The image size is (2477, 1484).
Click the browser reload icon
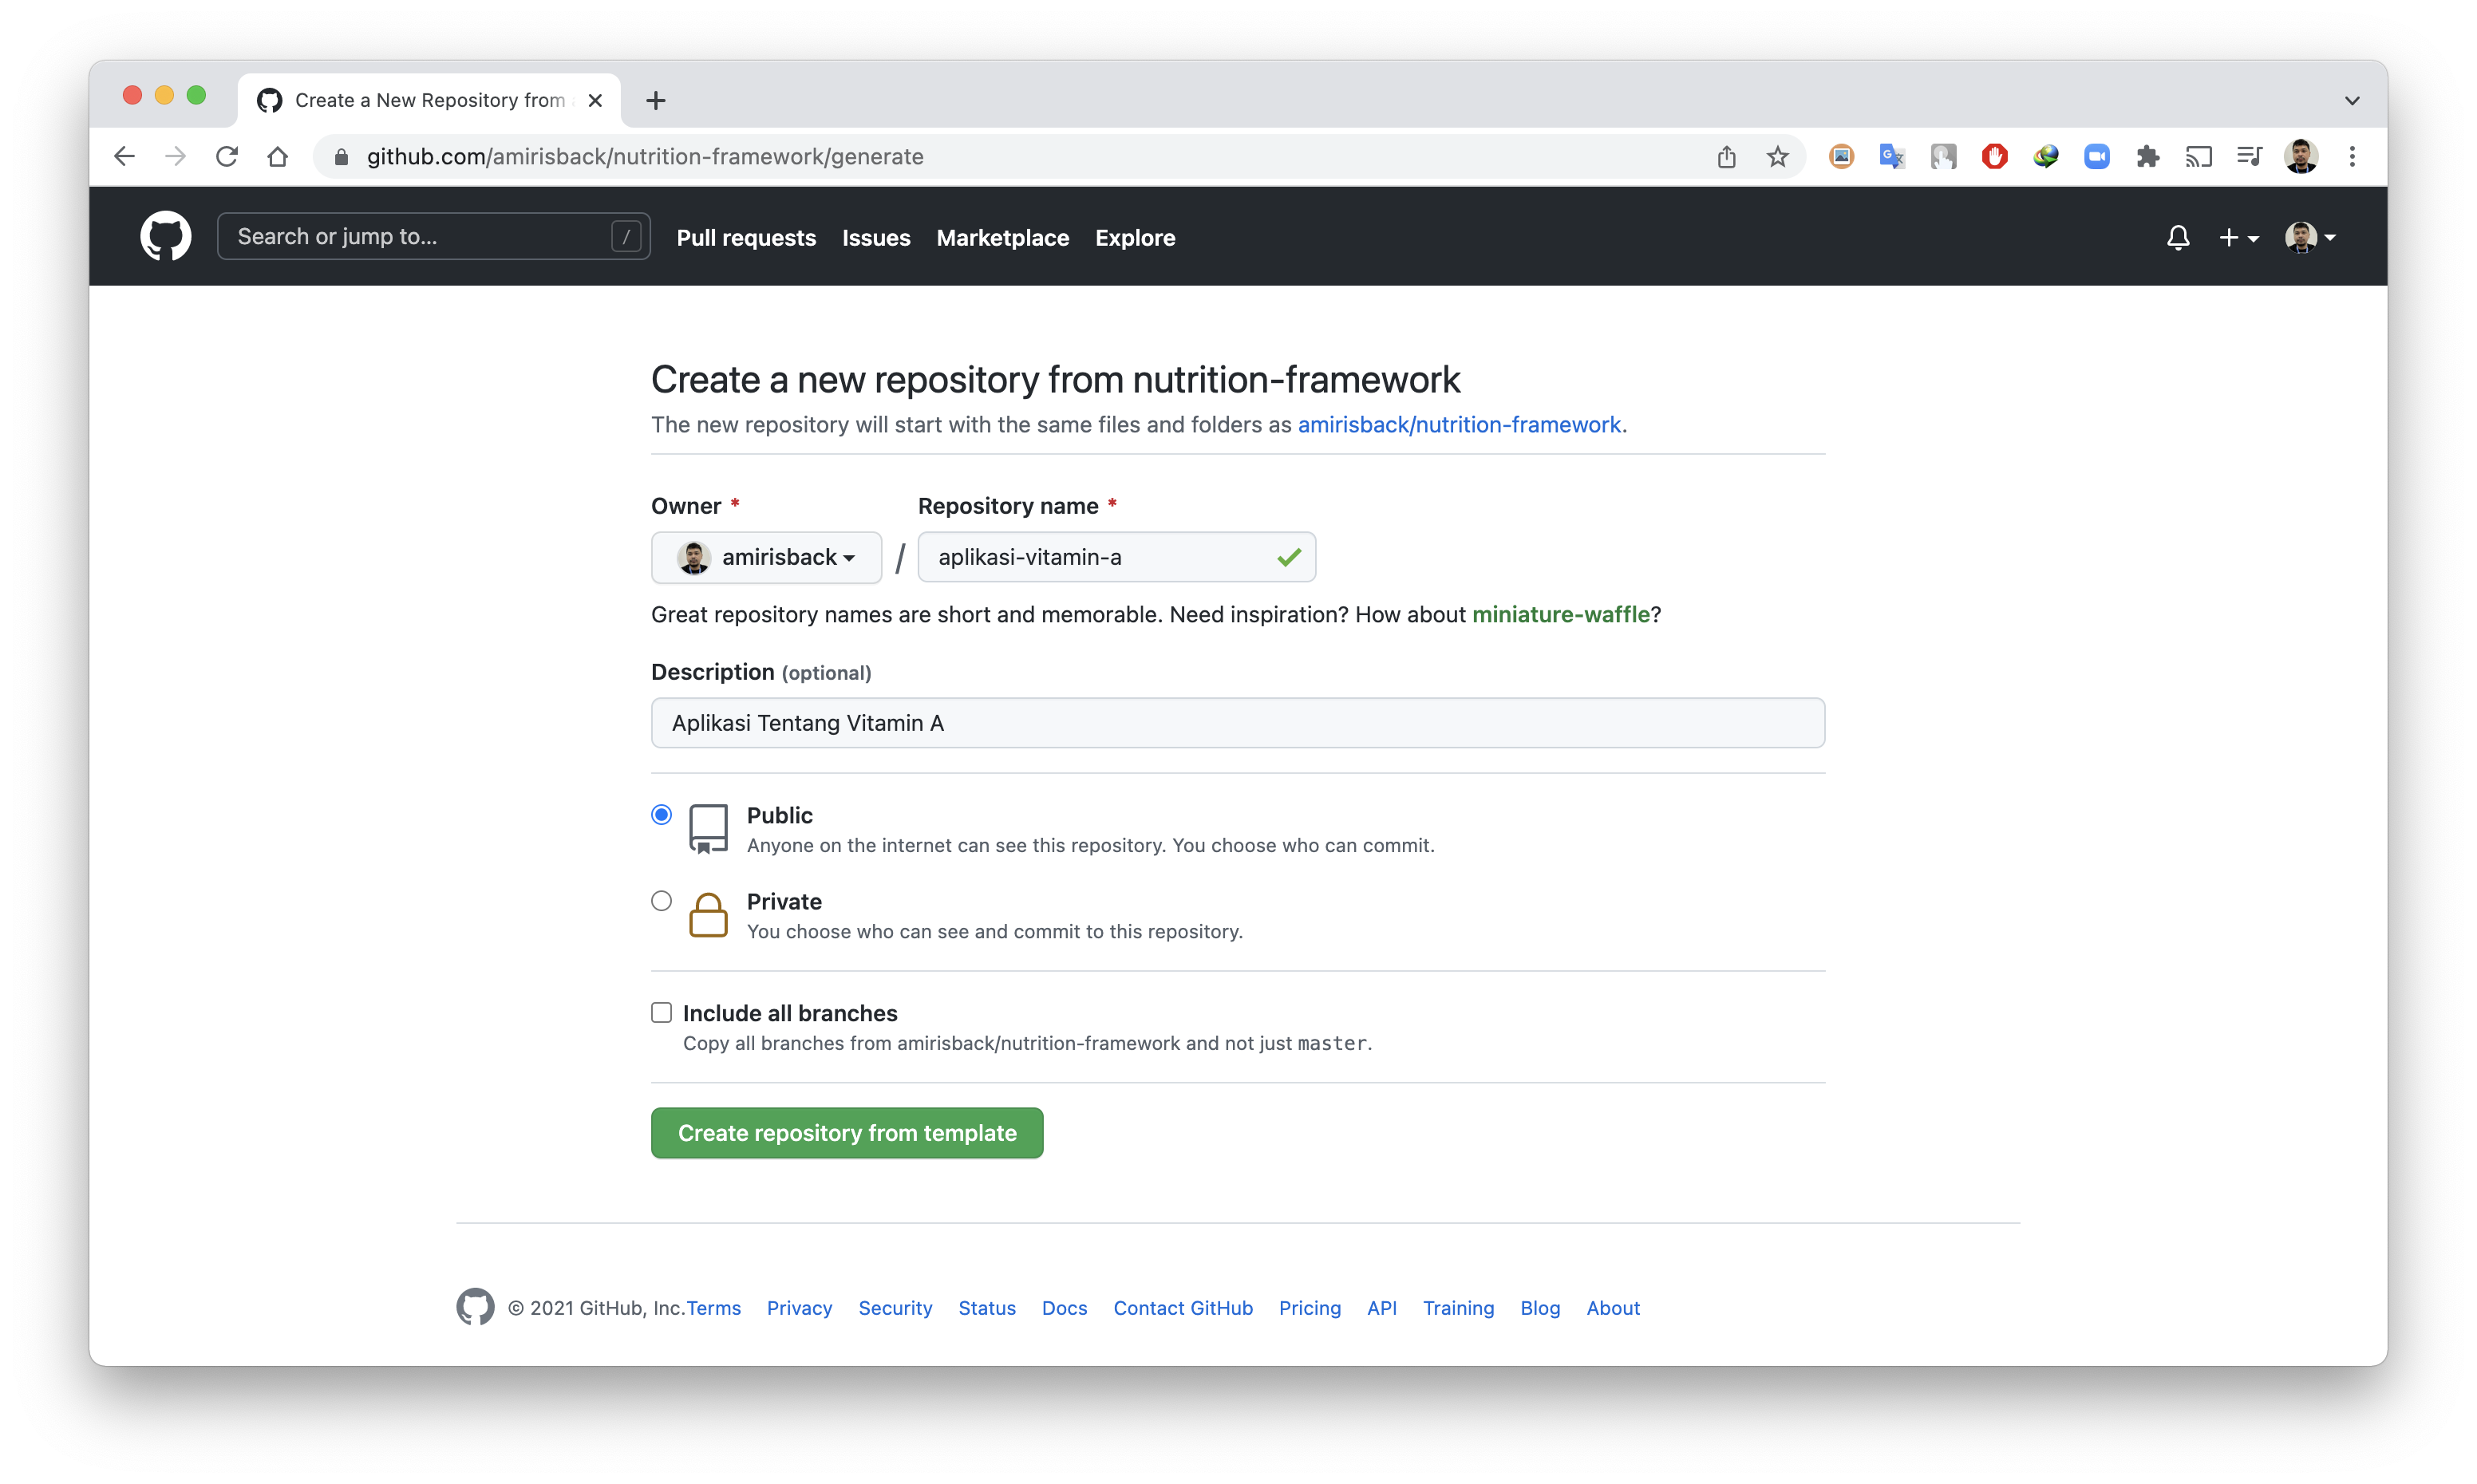pos(227,157)
